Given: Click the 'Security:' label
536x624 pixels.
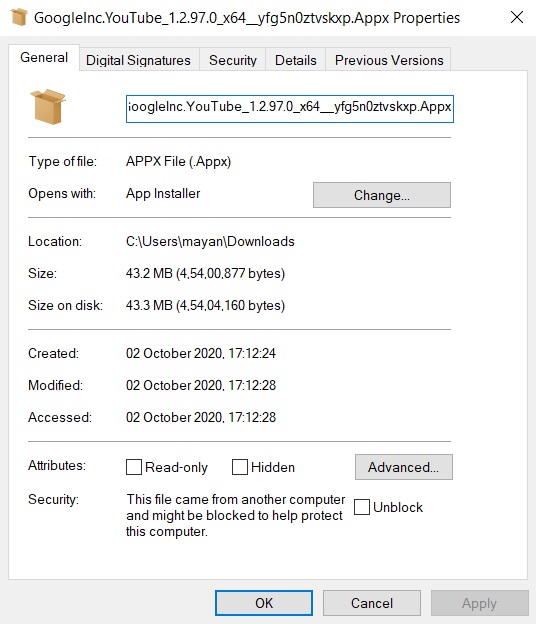Looking at the screenshot, I should (53, 499).
